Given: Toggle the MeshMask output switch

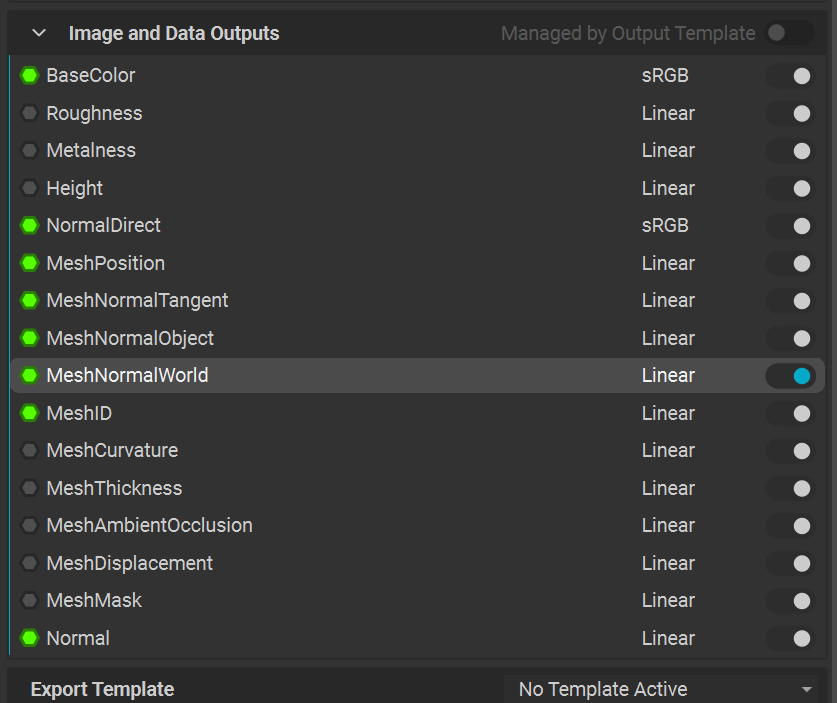Looking at the screenshot, I should tap(790, 601).
